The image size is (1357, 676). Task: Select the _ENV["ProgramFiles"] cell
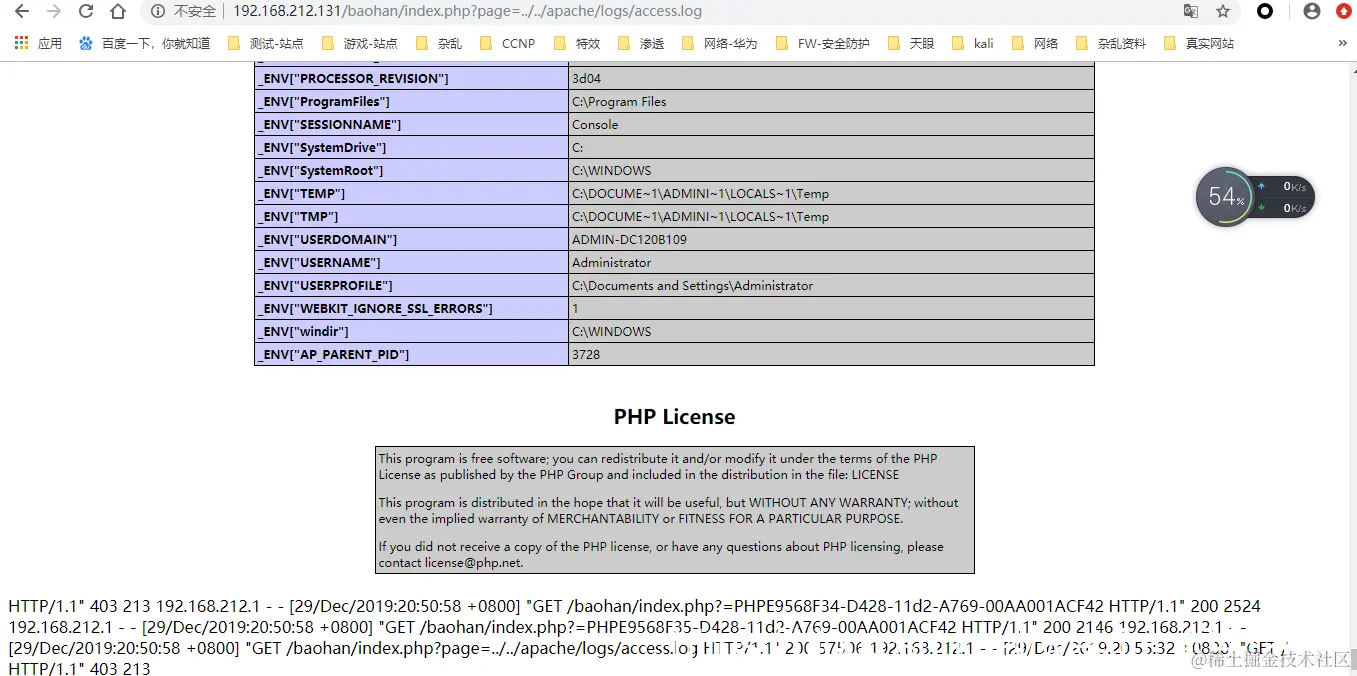click(411, 101)
